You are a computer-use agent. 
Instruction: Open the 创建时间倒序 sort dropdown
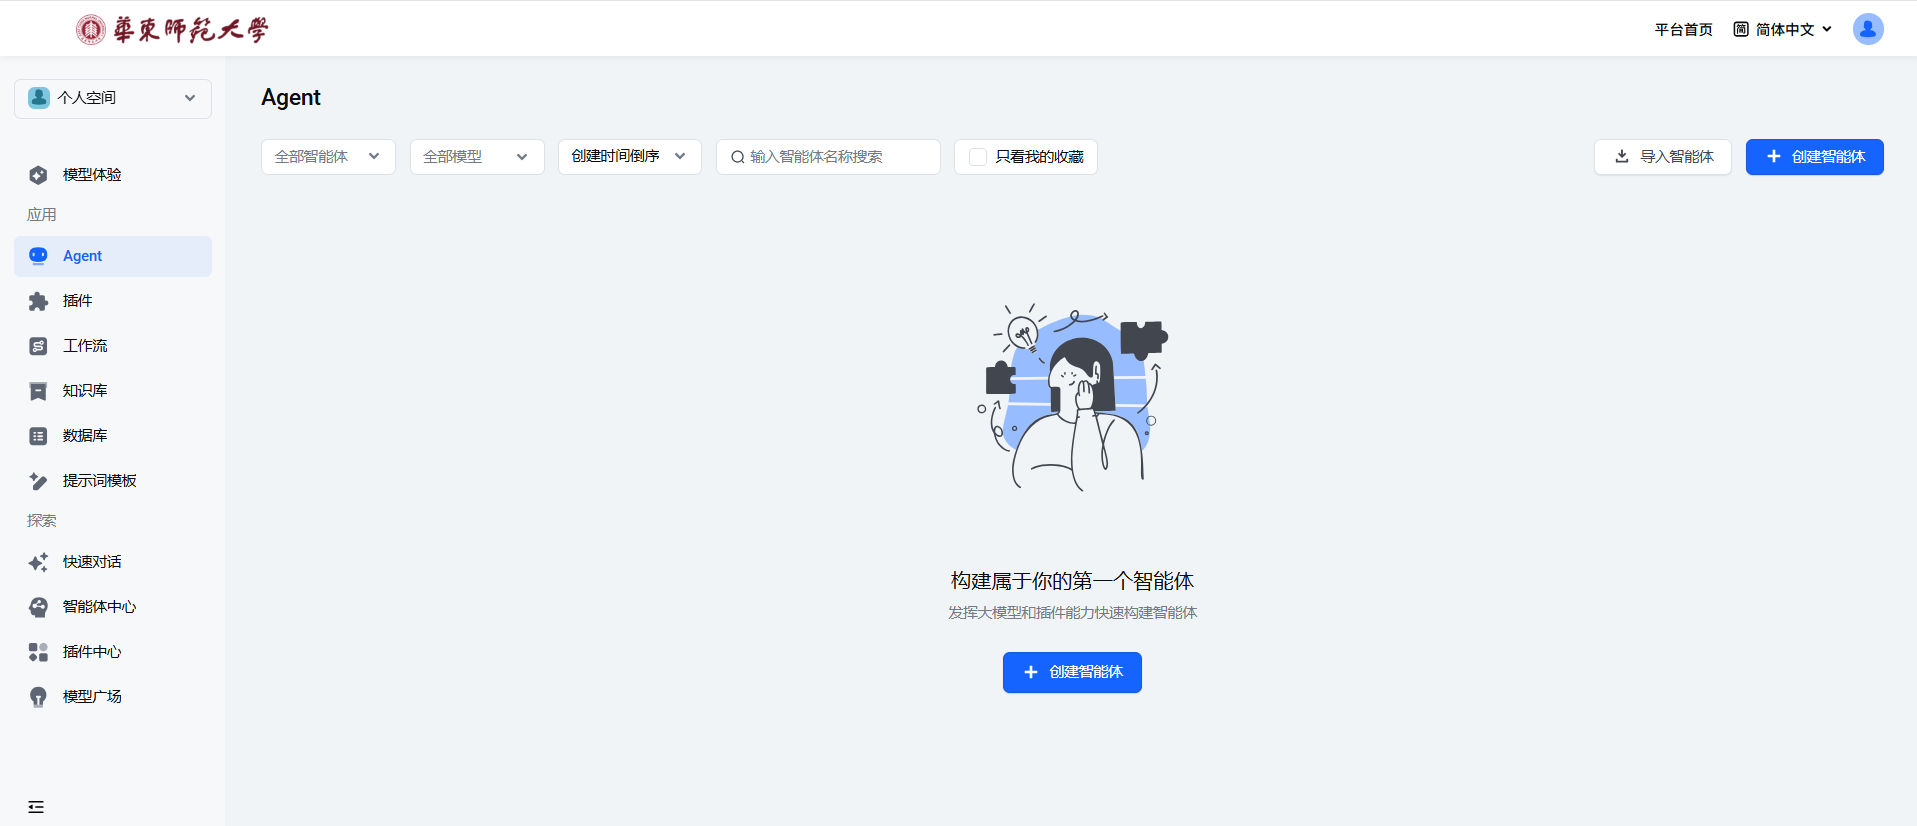tap(629, 157)
